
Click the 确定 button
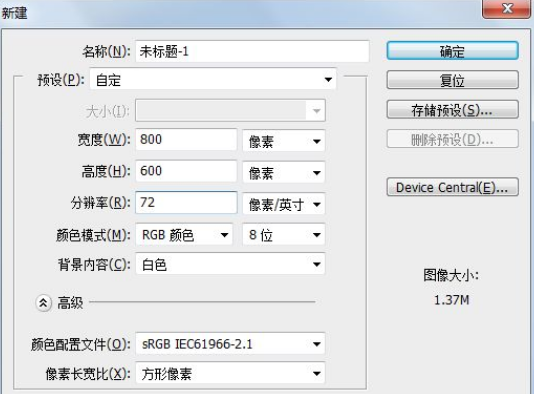pos(453,51)
